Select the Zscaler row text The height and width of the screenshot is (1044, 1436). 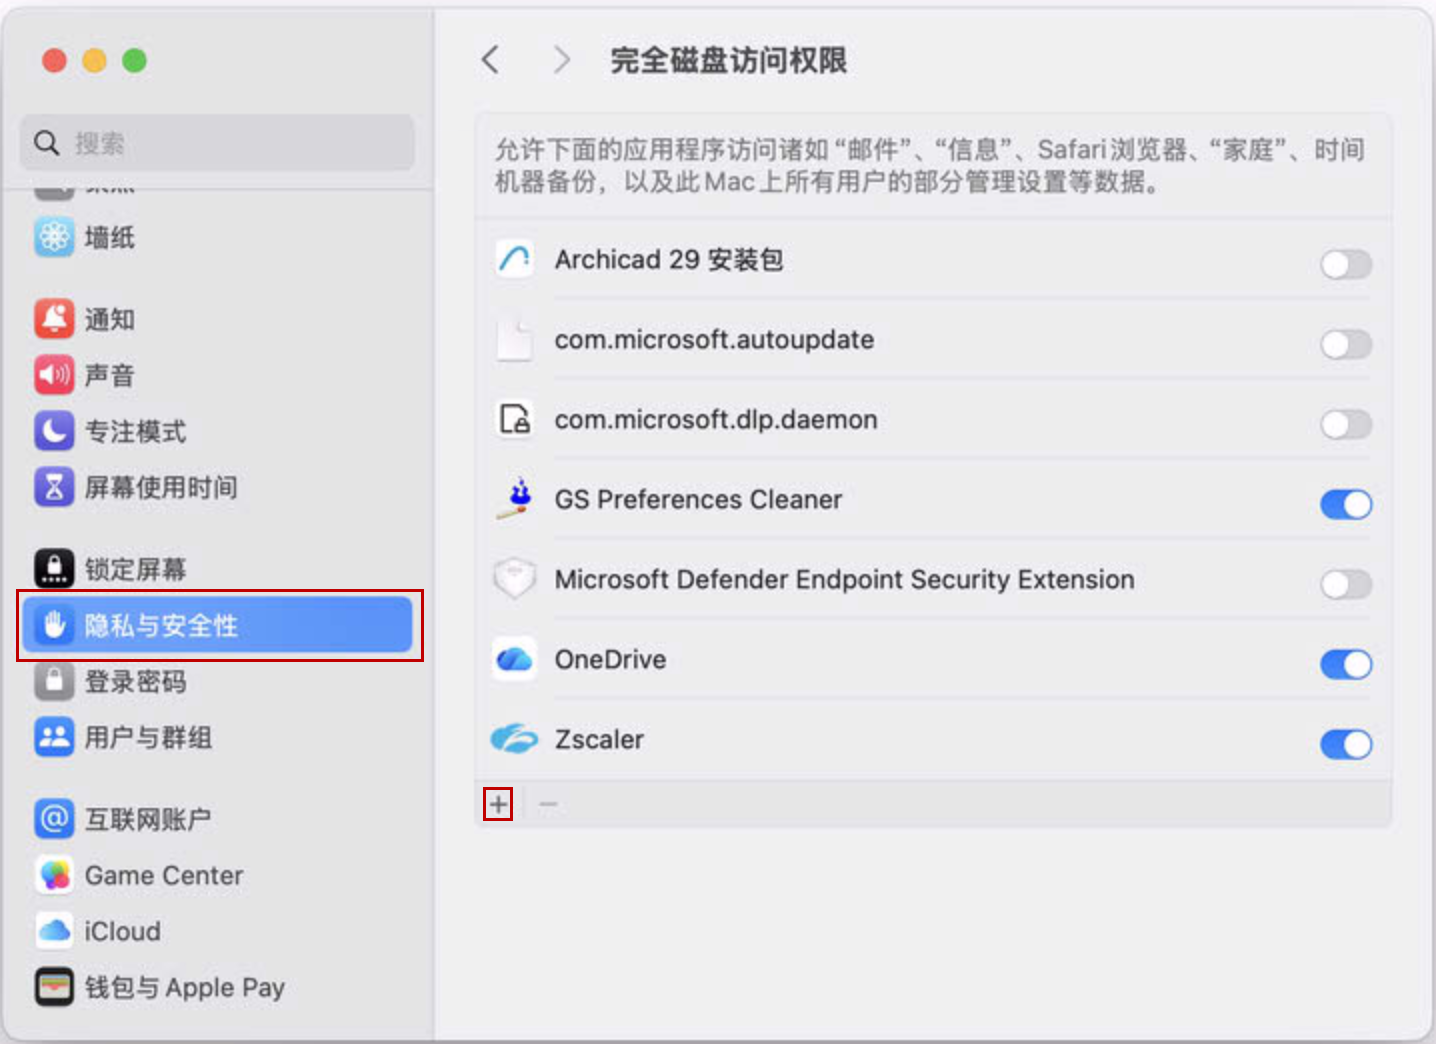tap(599, 740)
